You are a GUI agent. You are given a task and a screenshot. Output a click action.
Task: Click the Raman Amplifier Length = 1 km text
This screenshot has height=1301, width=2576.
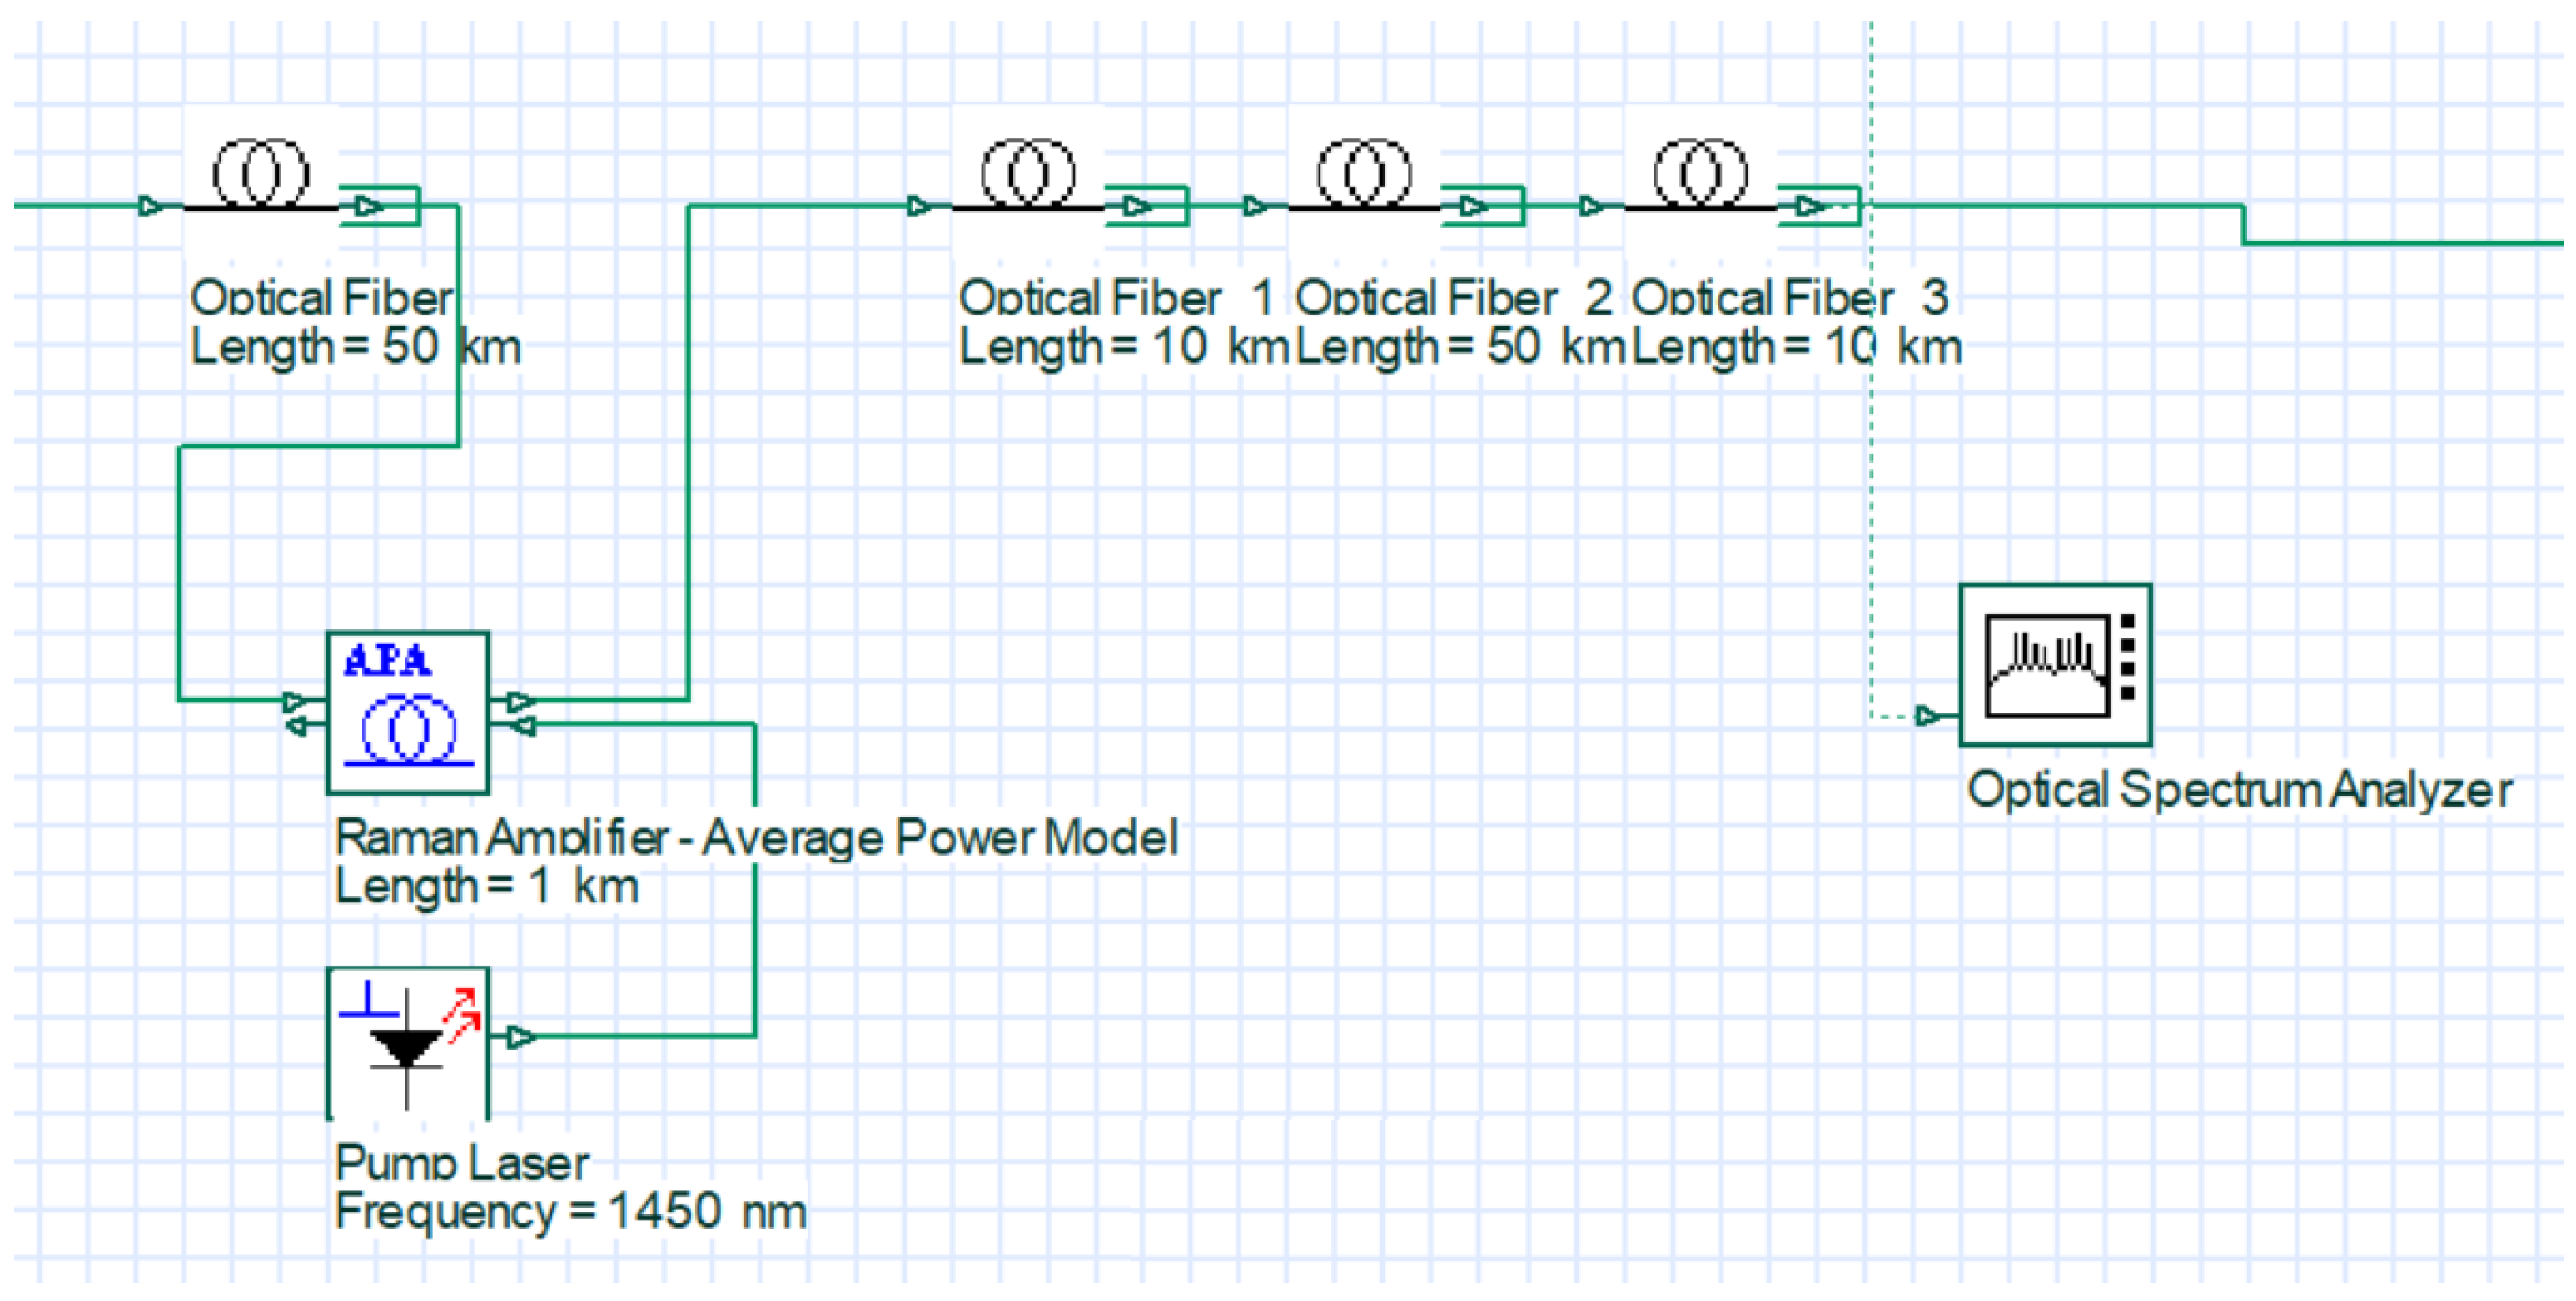(x=487, y=884)
